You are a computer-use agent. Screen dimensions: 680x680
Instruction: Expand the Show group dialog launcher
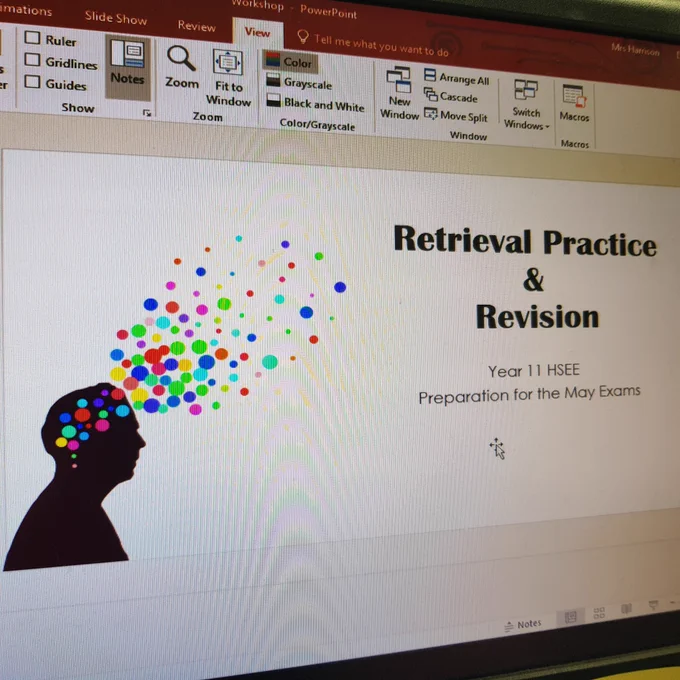click(x=147, y=113)
